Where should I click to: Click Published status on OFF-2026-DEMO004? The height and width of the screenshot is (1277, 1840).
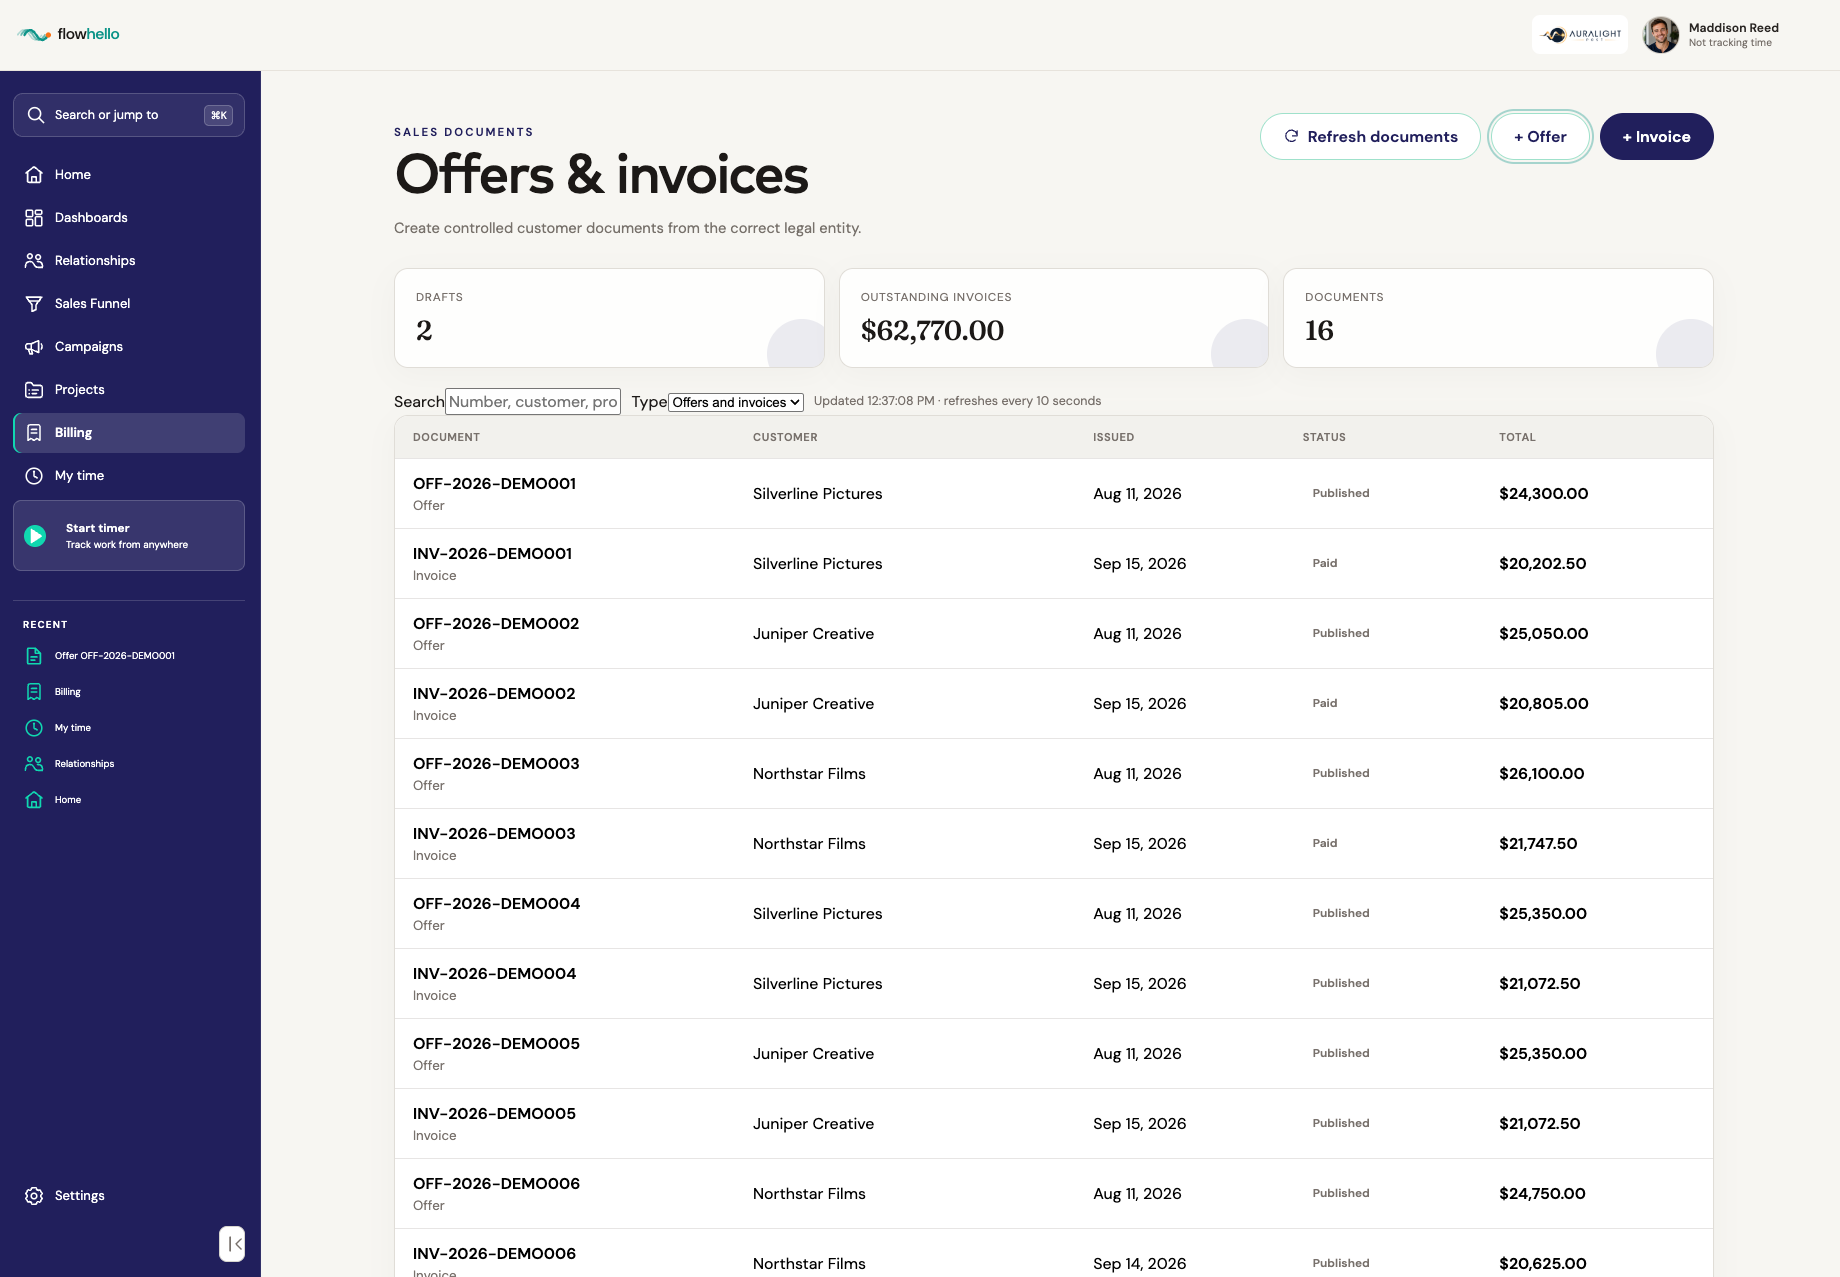(1341, 914)
